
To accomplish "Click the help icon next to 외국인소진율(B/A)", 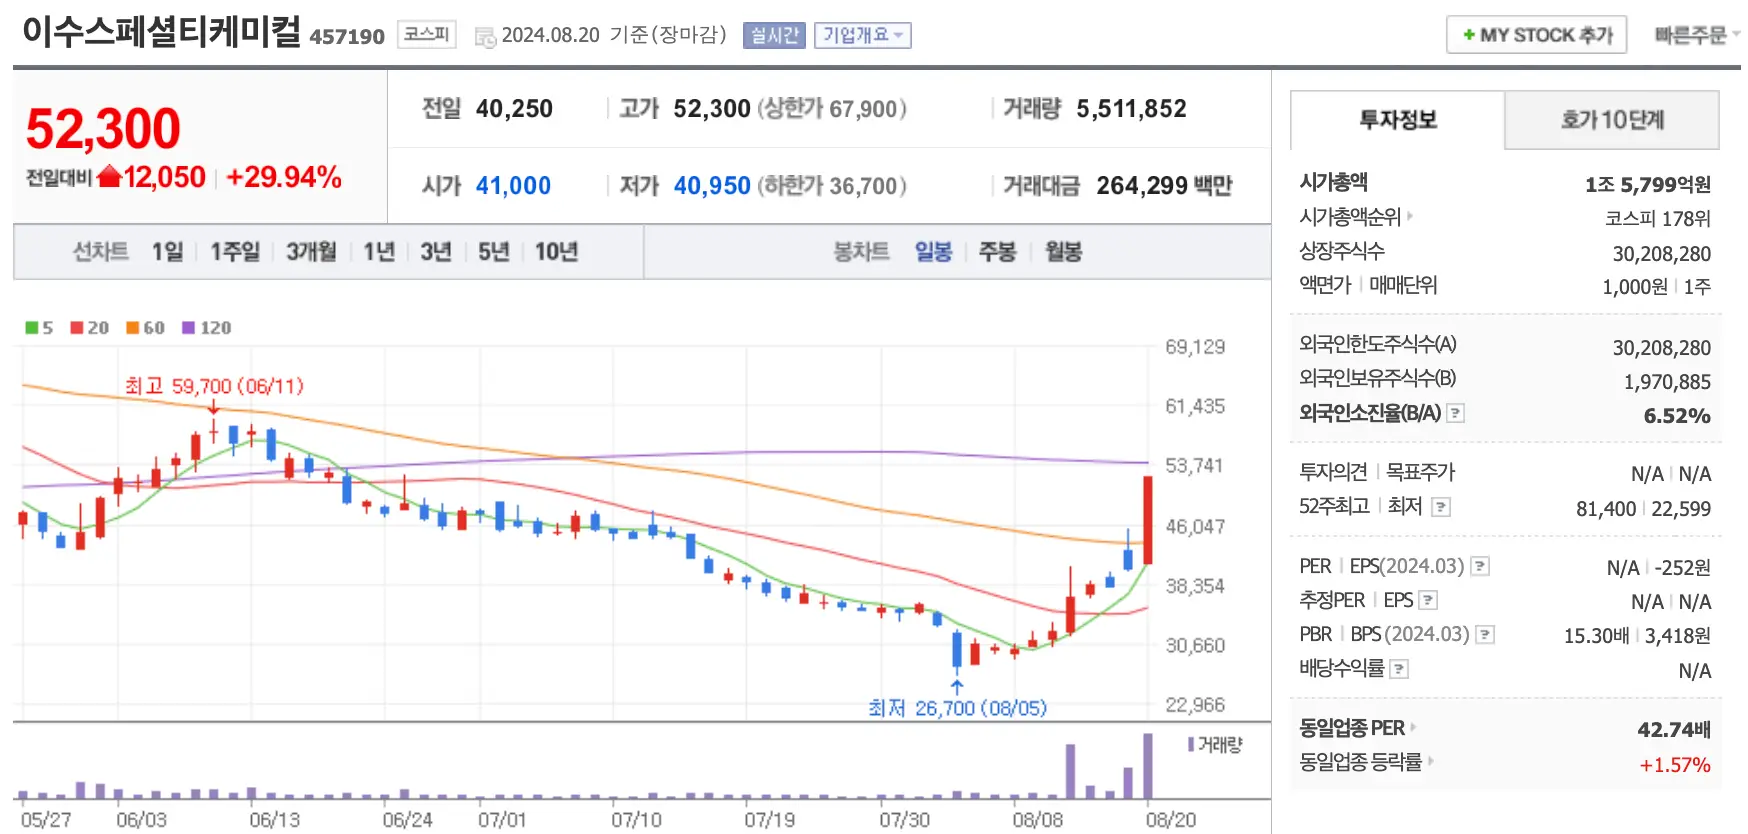I will (1456, 413).
